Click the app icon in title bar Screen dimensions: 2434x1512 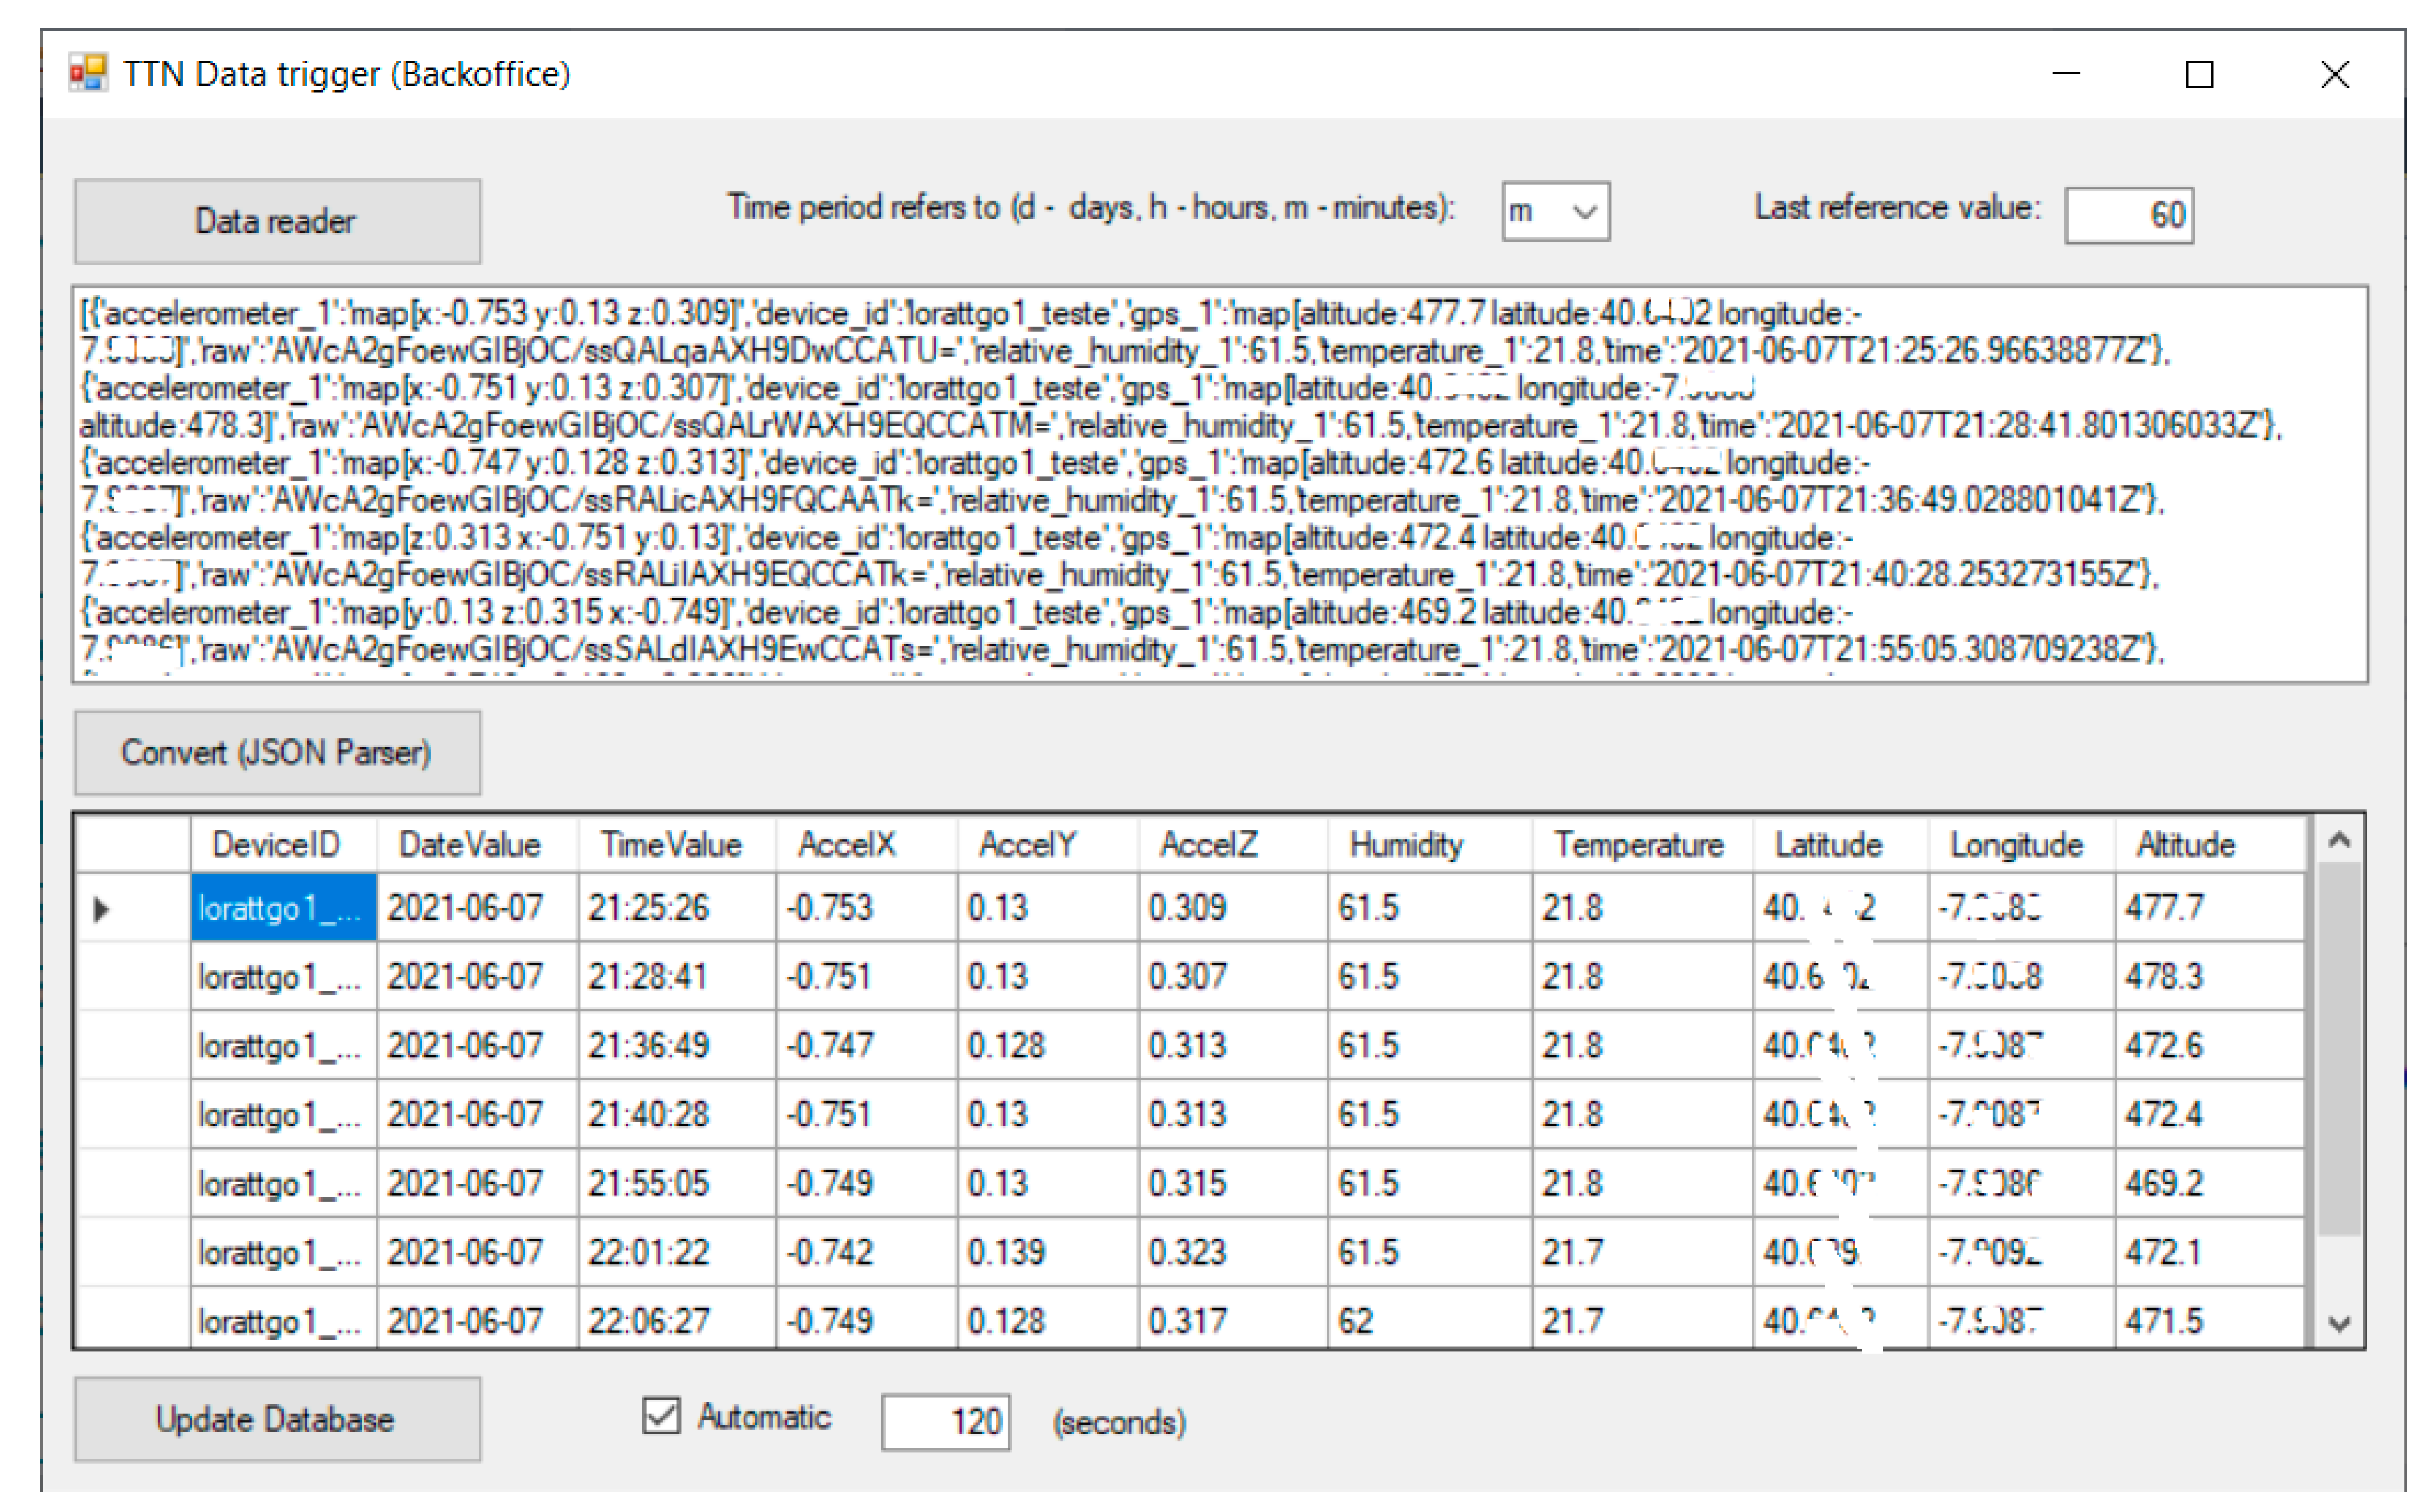[x=88, y=74]
